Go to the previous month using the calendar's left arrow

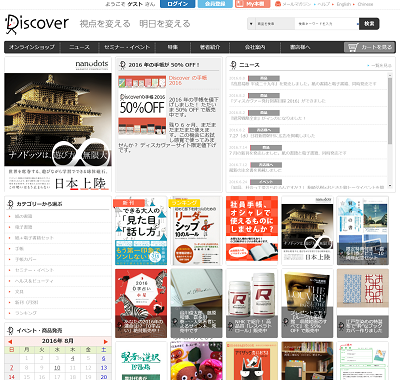10,342
